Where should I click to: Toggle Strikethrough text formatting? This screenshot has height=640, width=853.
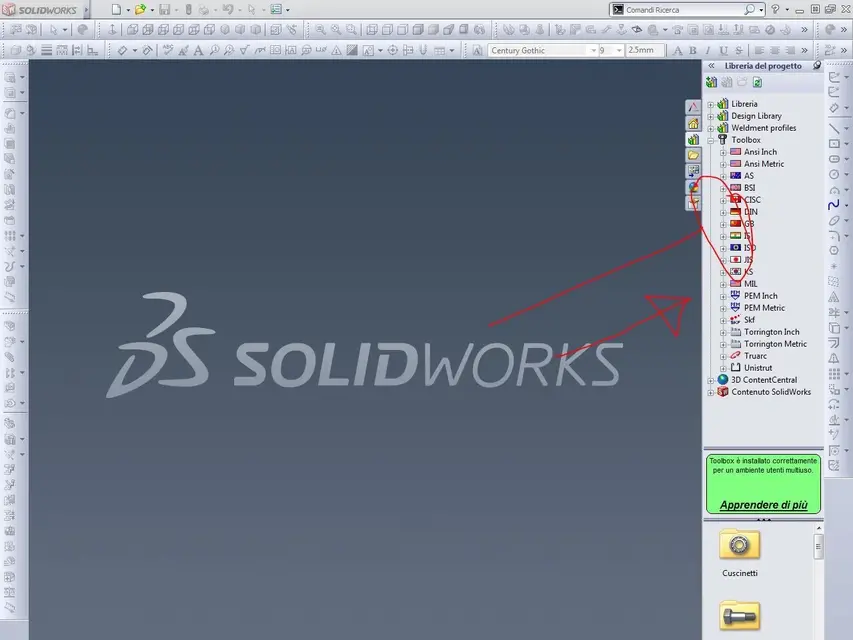pyautogui.click(x=738, y=51)
